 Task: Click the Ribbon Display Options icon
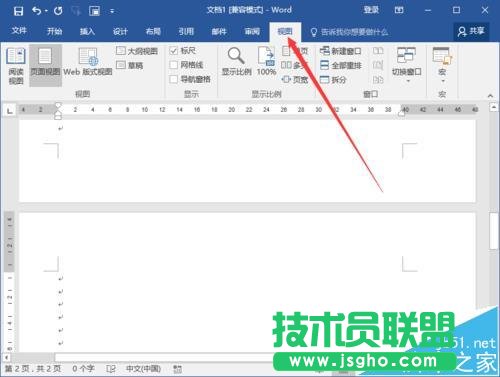(x=399, y=10)
